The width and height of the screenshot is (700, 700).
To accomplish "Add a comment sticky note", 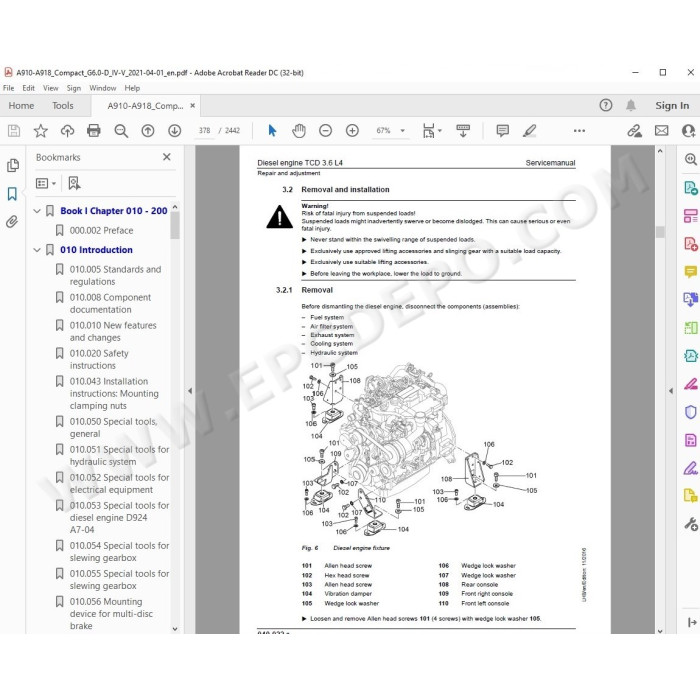I will (x=503, y=131).
